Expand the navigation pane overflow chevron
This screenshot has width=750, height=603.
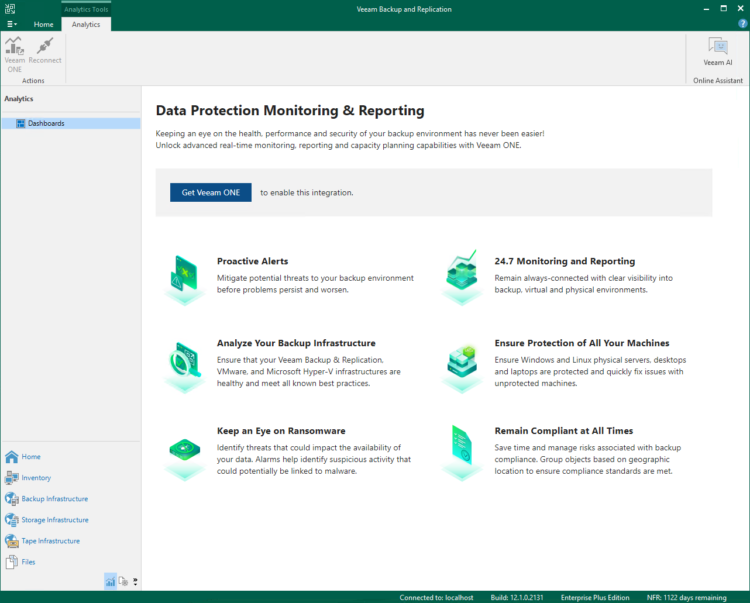coord(135,581)
